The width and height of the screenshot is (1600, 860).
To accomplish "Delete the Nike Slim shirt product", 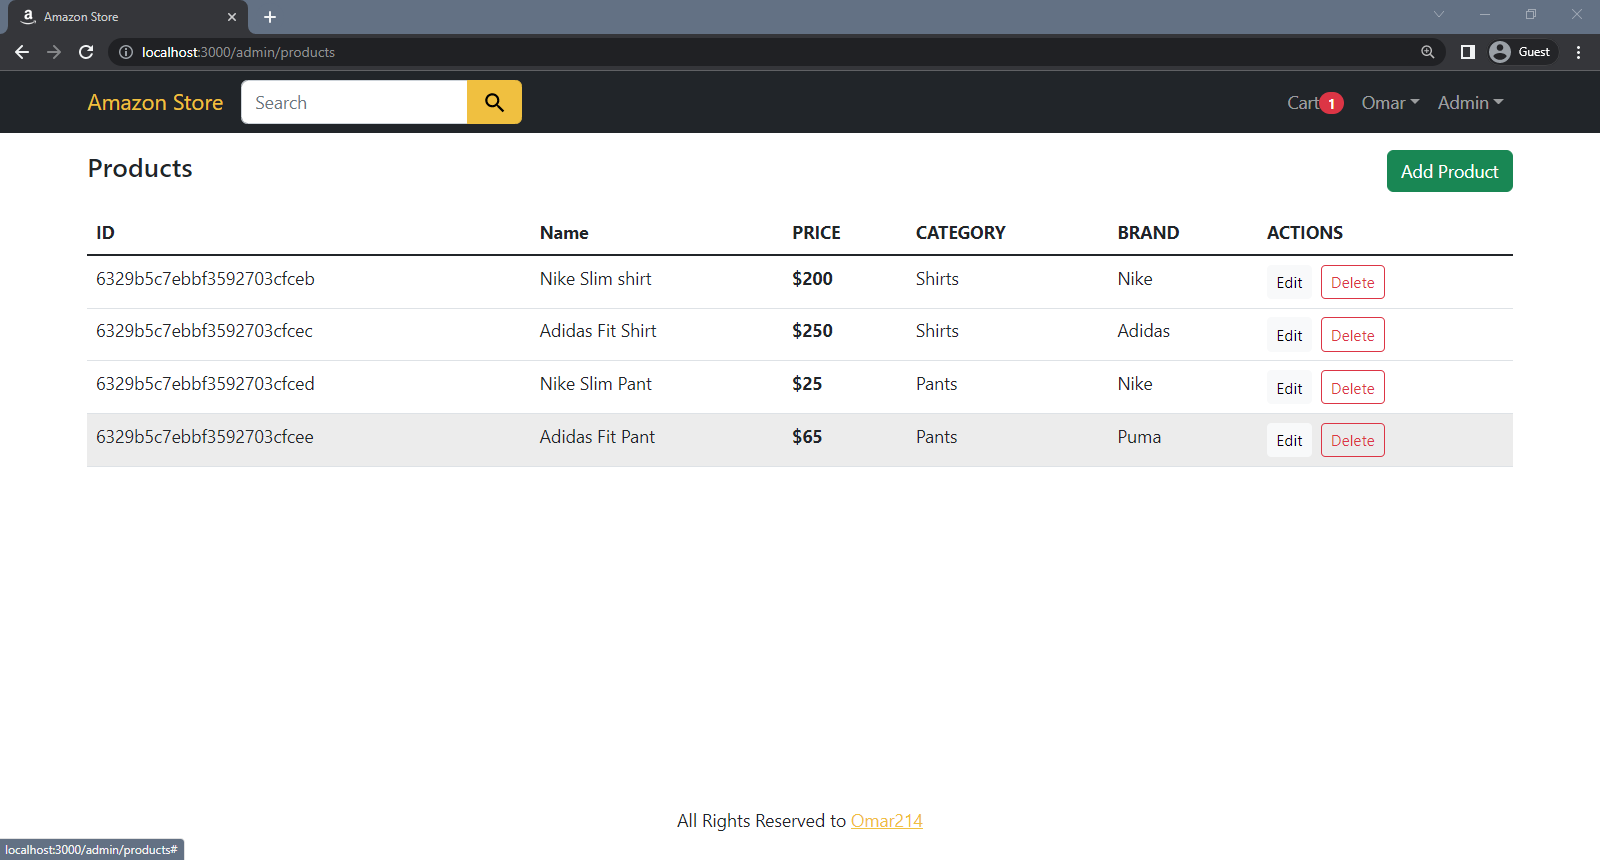I will click(x=1352, y=282).
